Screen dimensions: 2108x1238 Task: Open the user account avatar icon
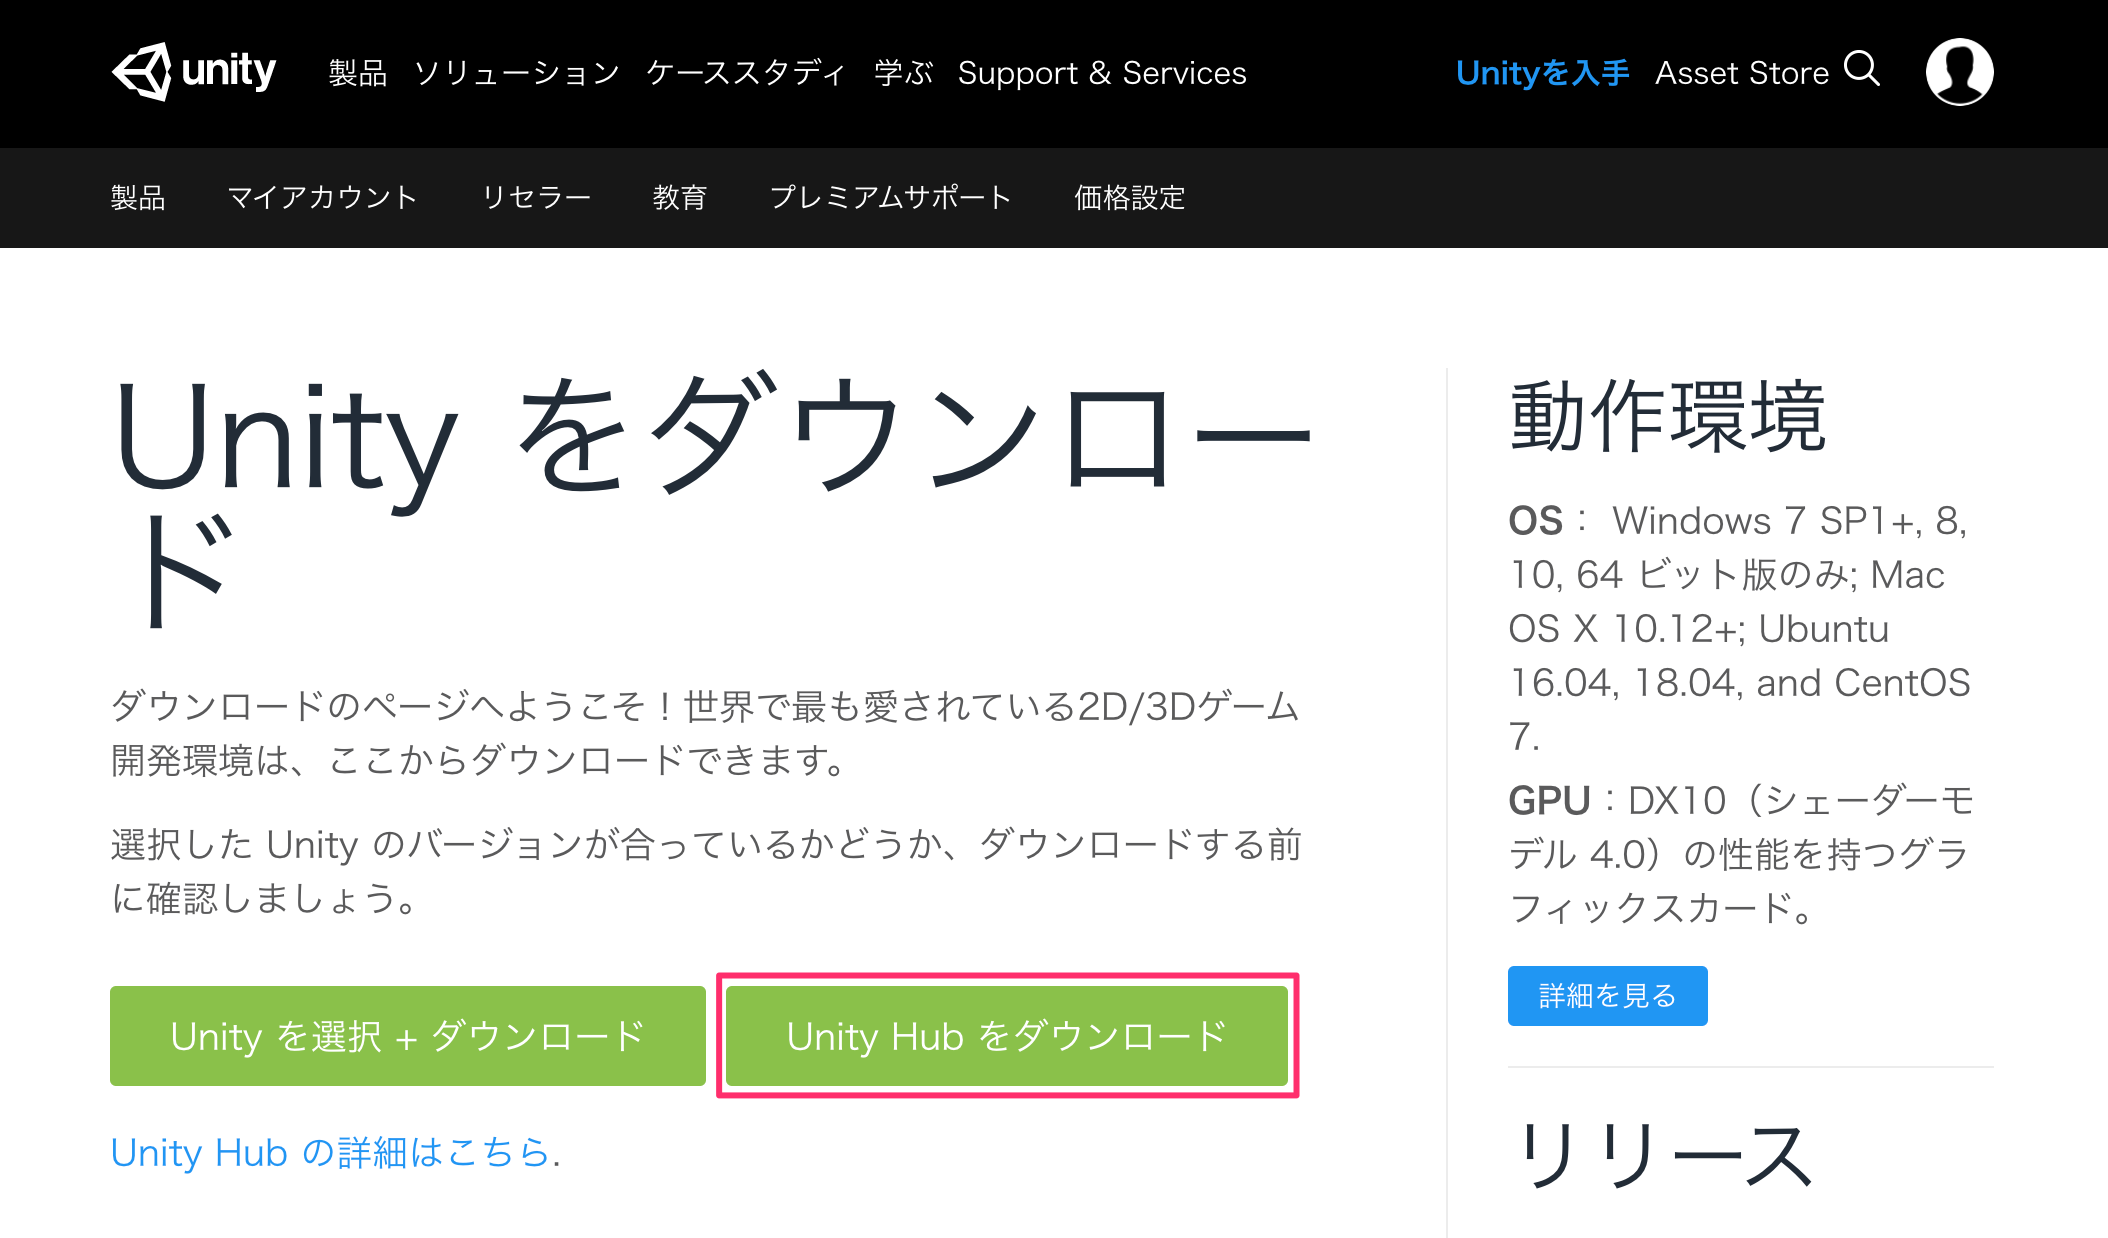tap(1959, 72)
